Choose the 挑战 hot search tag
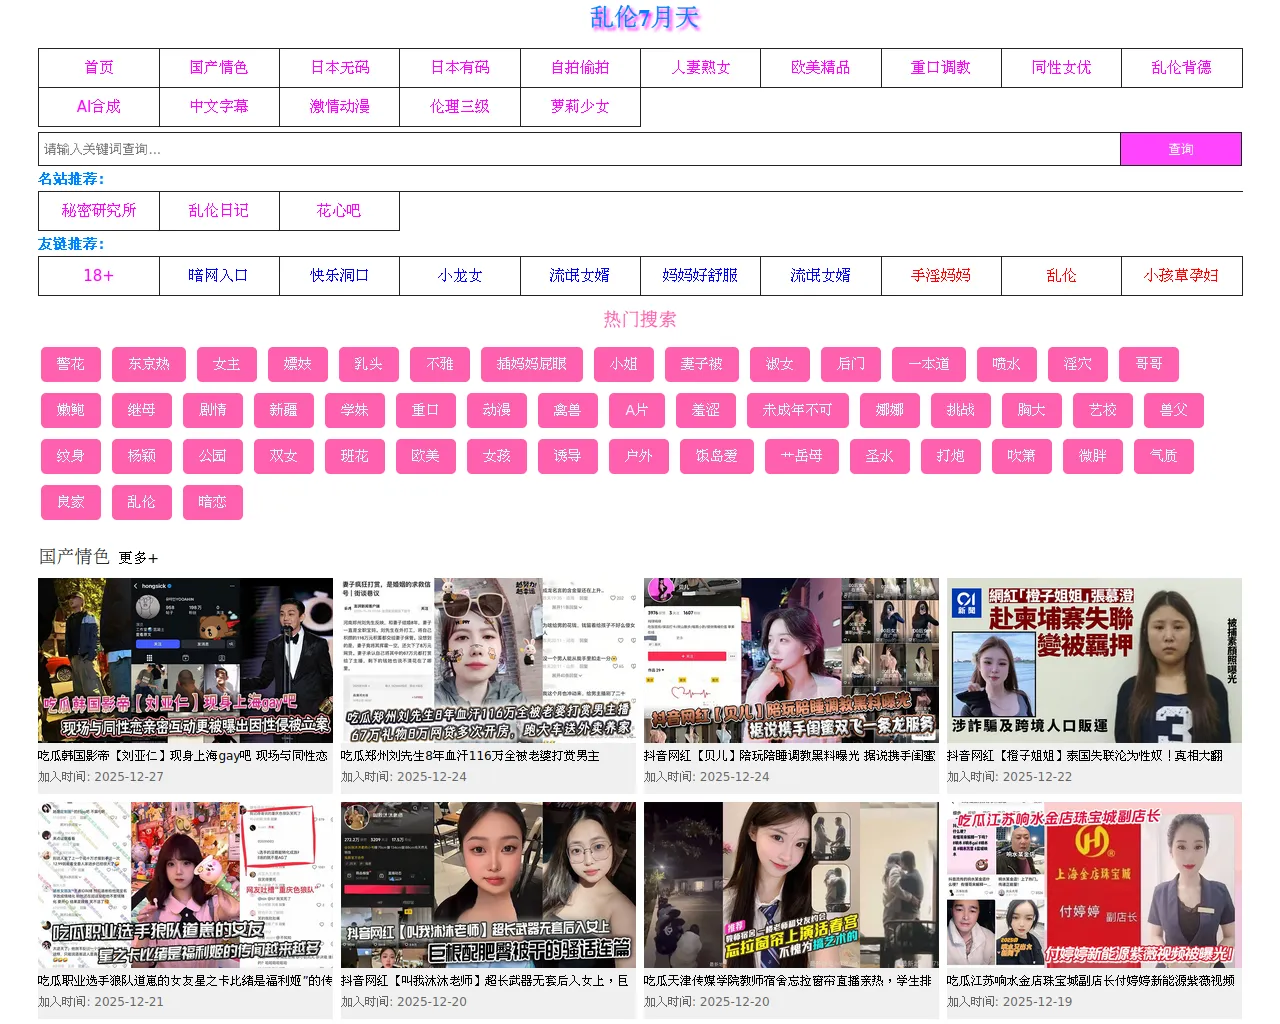Screen dimensions: 1280x1024 pyautogui.click(x=961, y=410)
